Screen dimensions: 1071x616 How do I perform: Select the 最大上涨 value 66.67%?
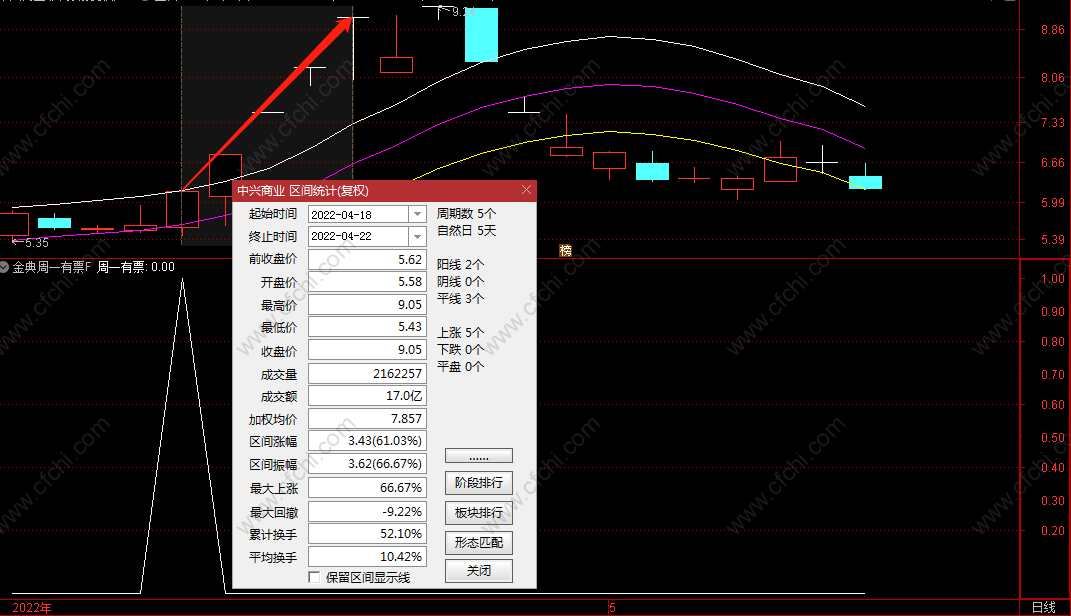(x=367, y=488)
